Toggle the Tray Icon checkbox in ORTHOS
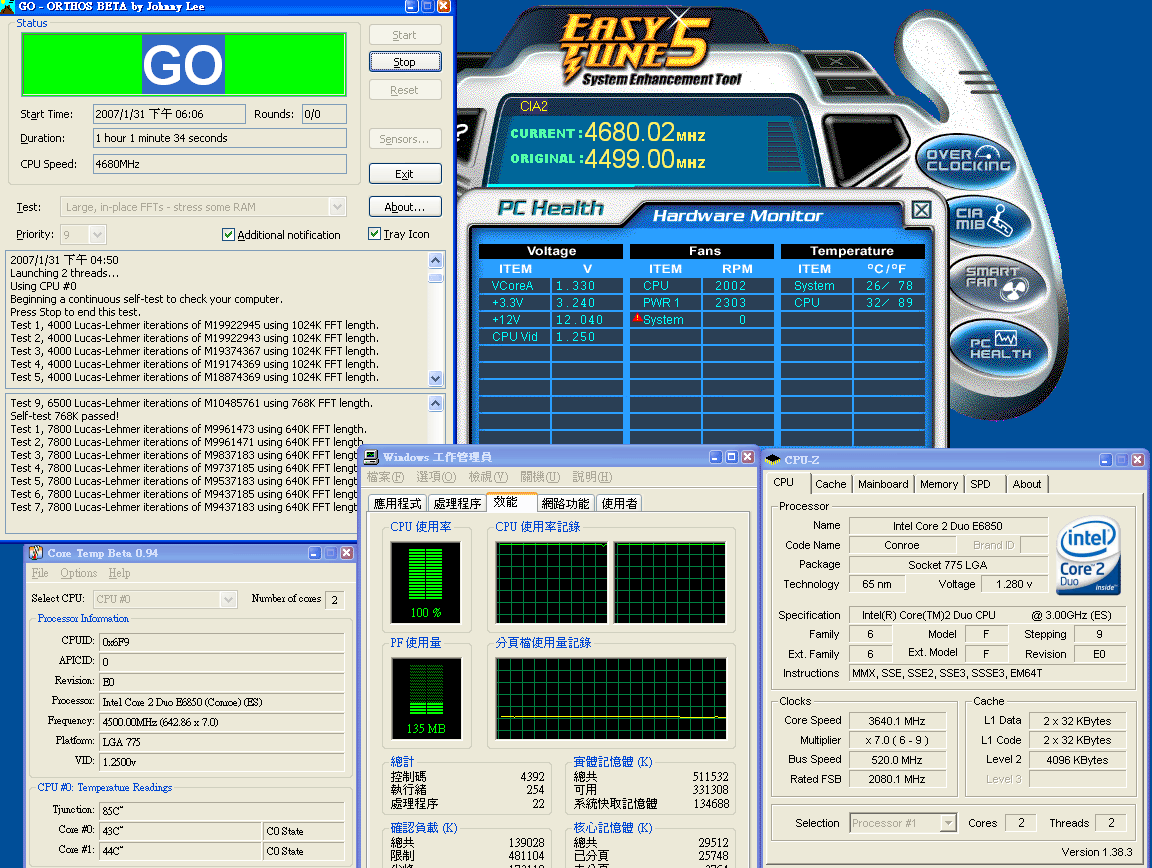This screenshot has width=1152, height=868. 375,234
